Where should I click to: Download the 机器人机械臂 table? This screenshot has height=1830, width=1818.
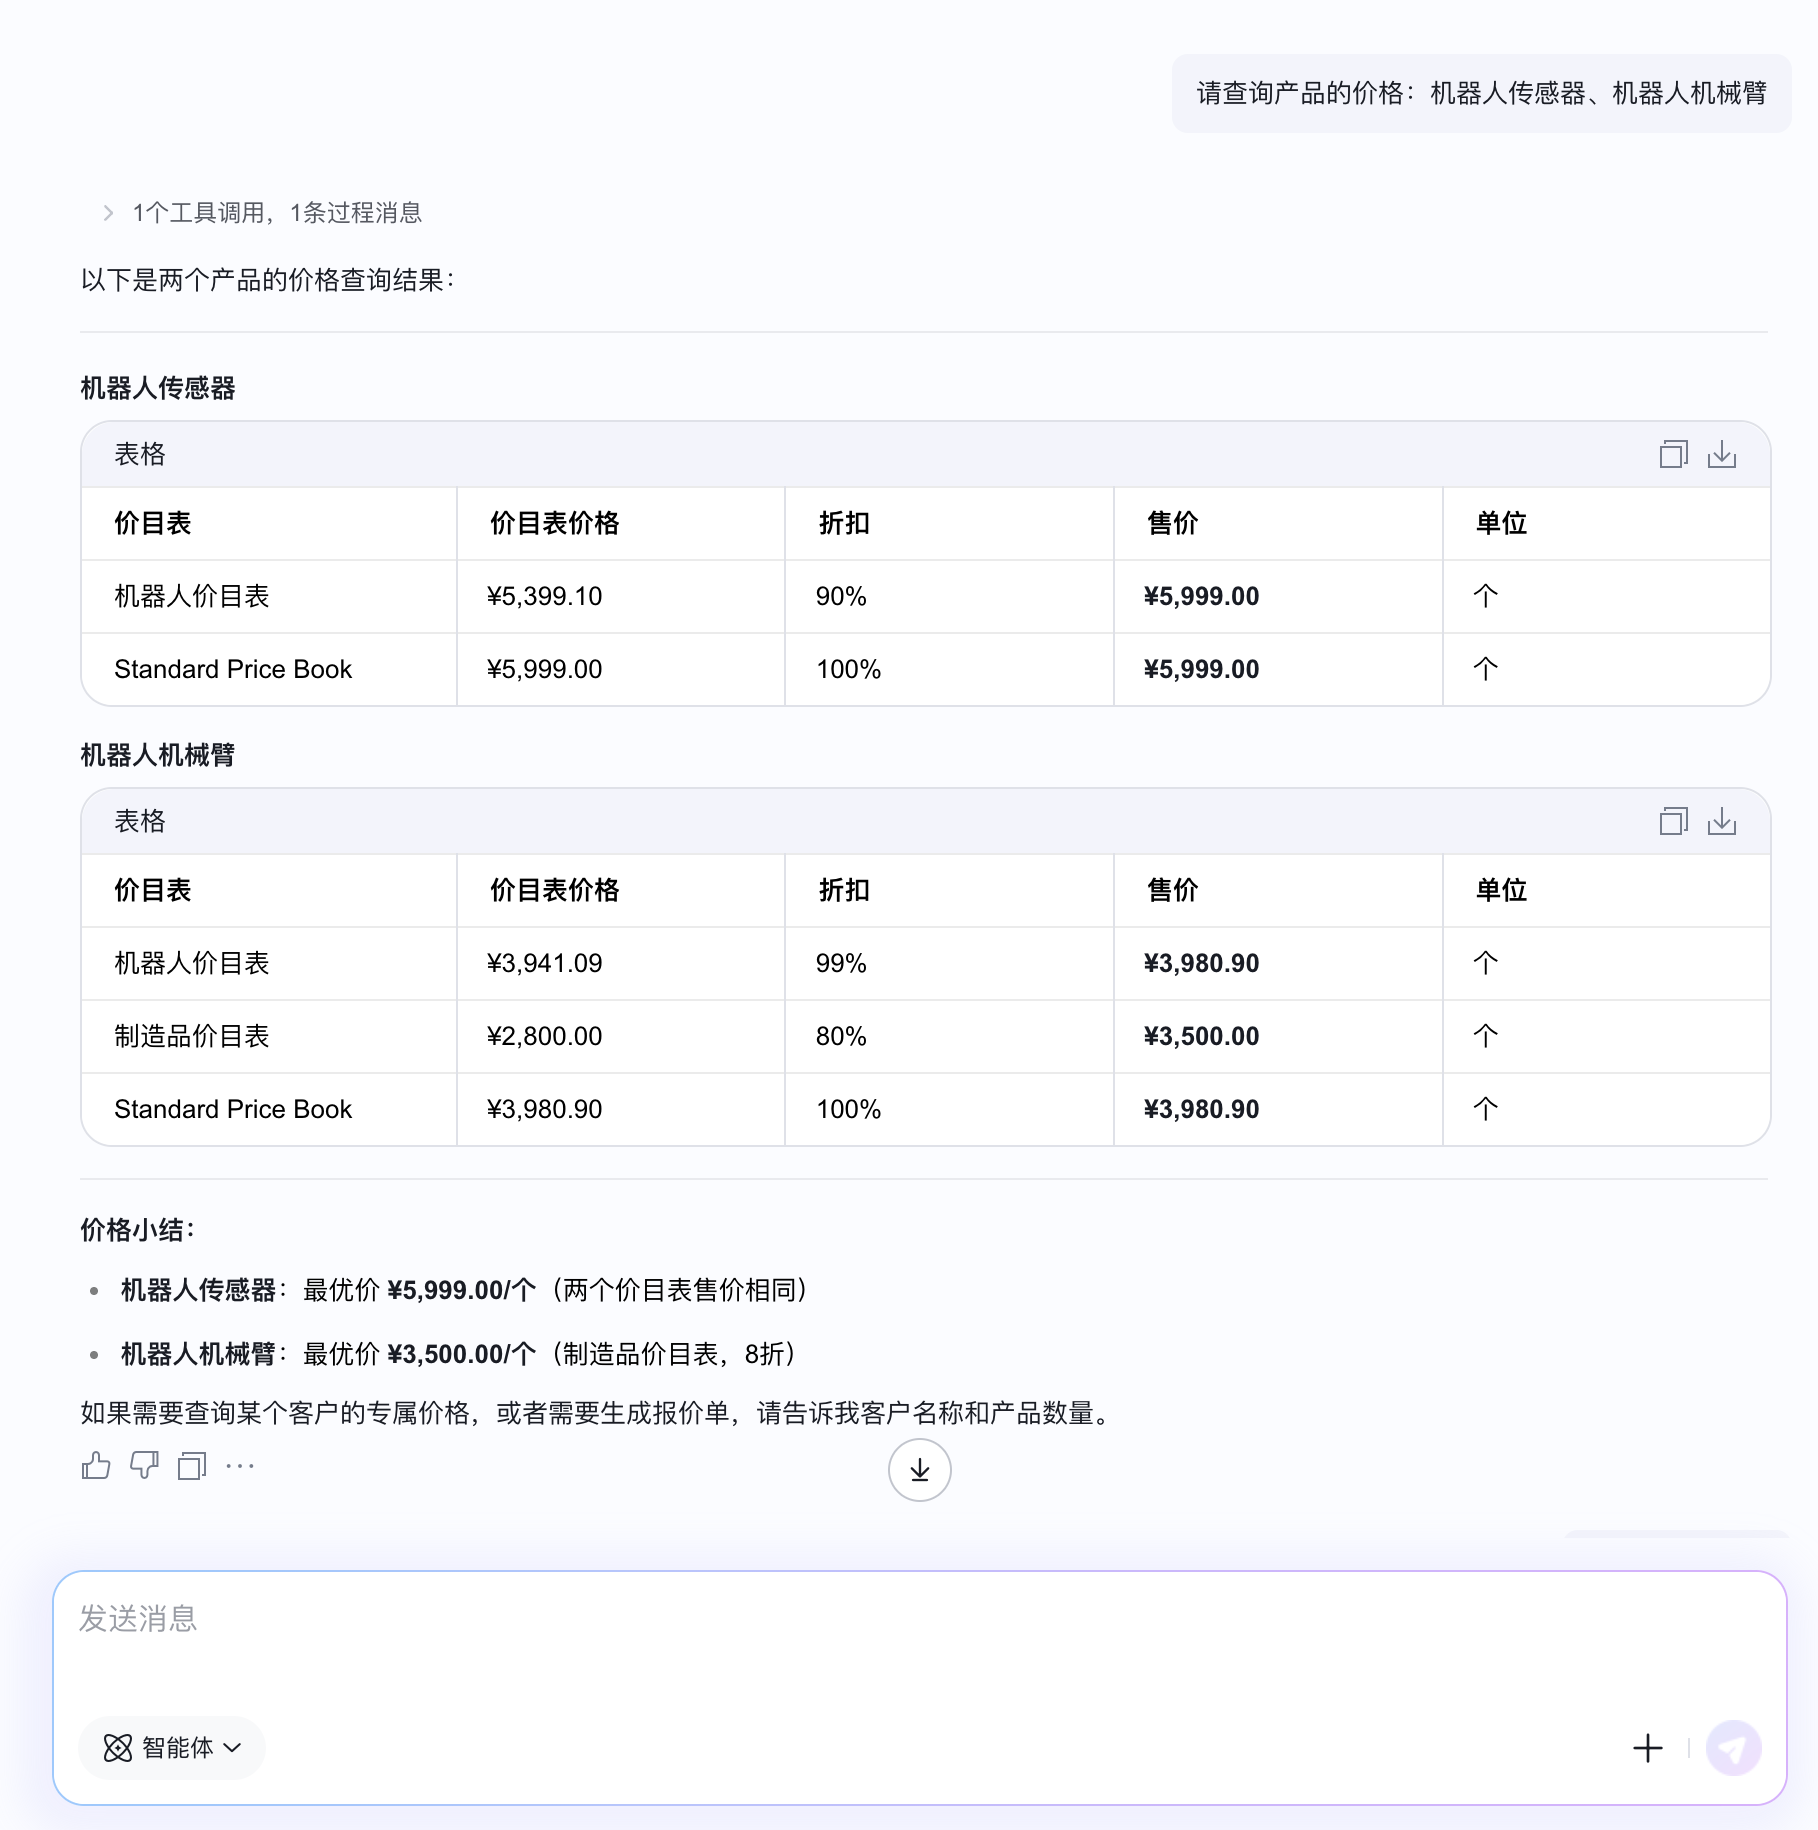(1721, 822)
